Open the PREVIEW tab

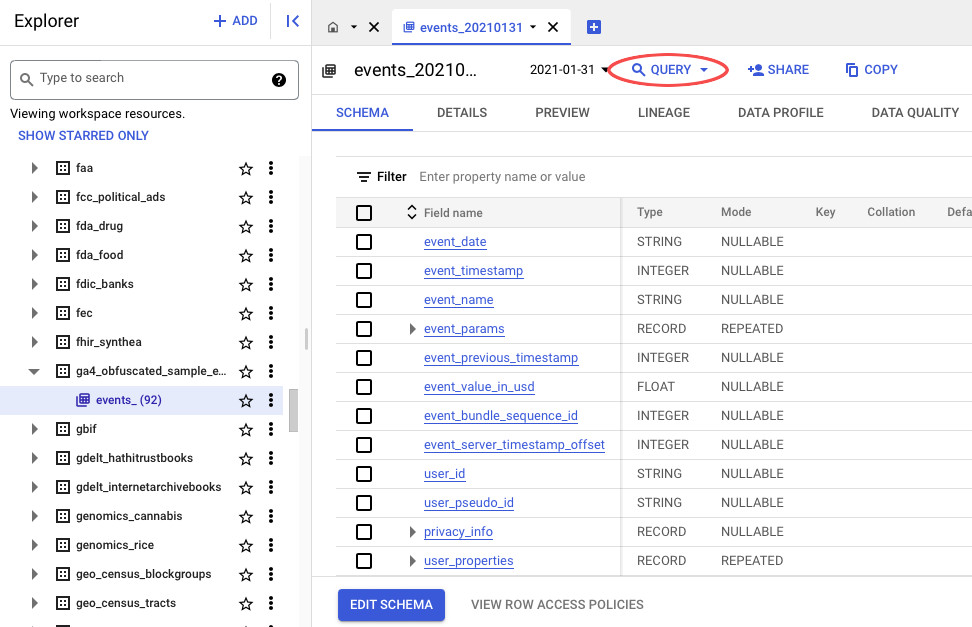[562, 113]
